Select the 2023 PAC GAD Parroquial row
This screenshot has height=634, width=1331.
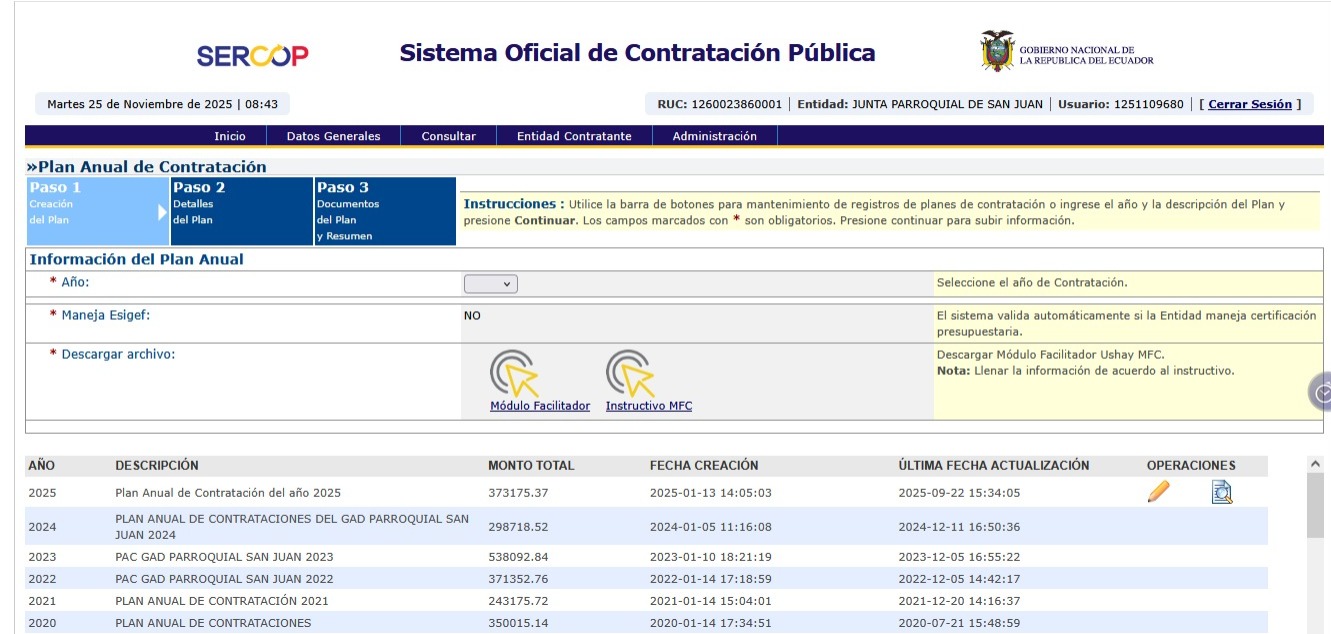tap(224, 557)
